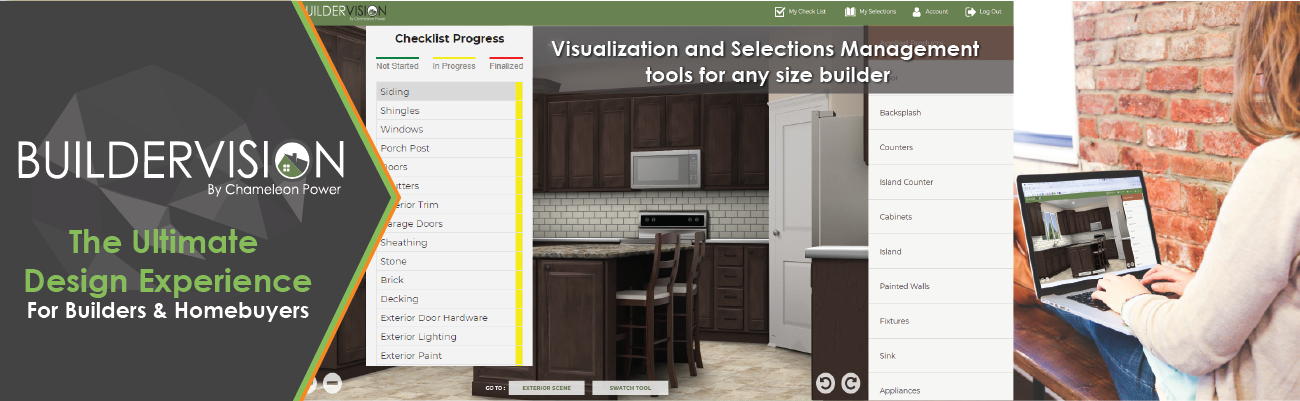Click the microwave in kitchen scene
The image size is (1300, 401).
click(667, 169)
